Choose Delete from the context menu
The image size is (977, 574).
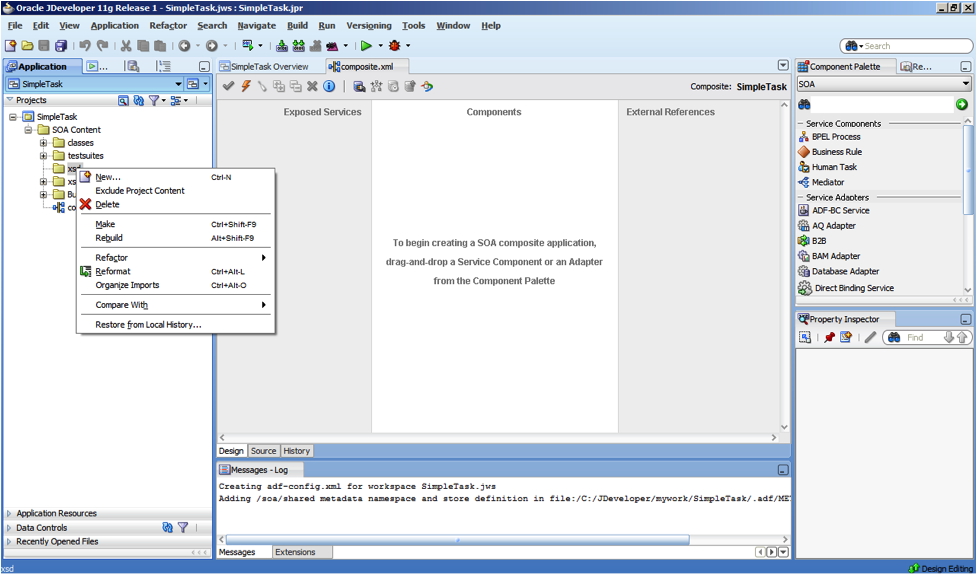pos(107,204)
